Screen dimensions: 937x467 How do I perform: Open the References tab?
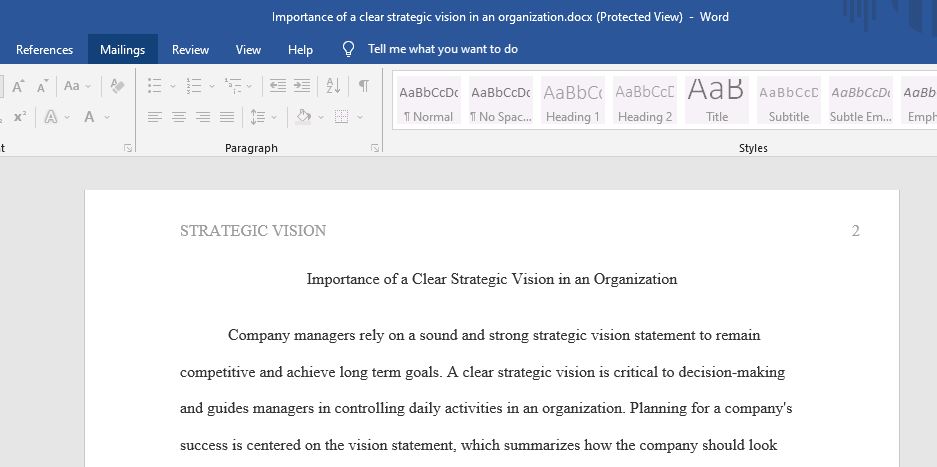click(x=44, y=50)
